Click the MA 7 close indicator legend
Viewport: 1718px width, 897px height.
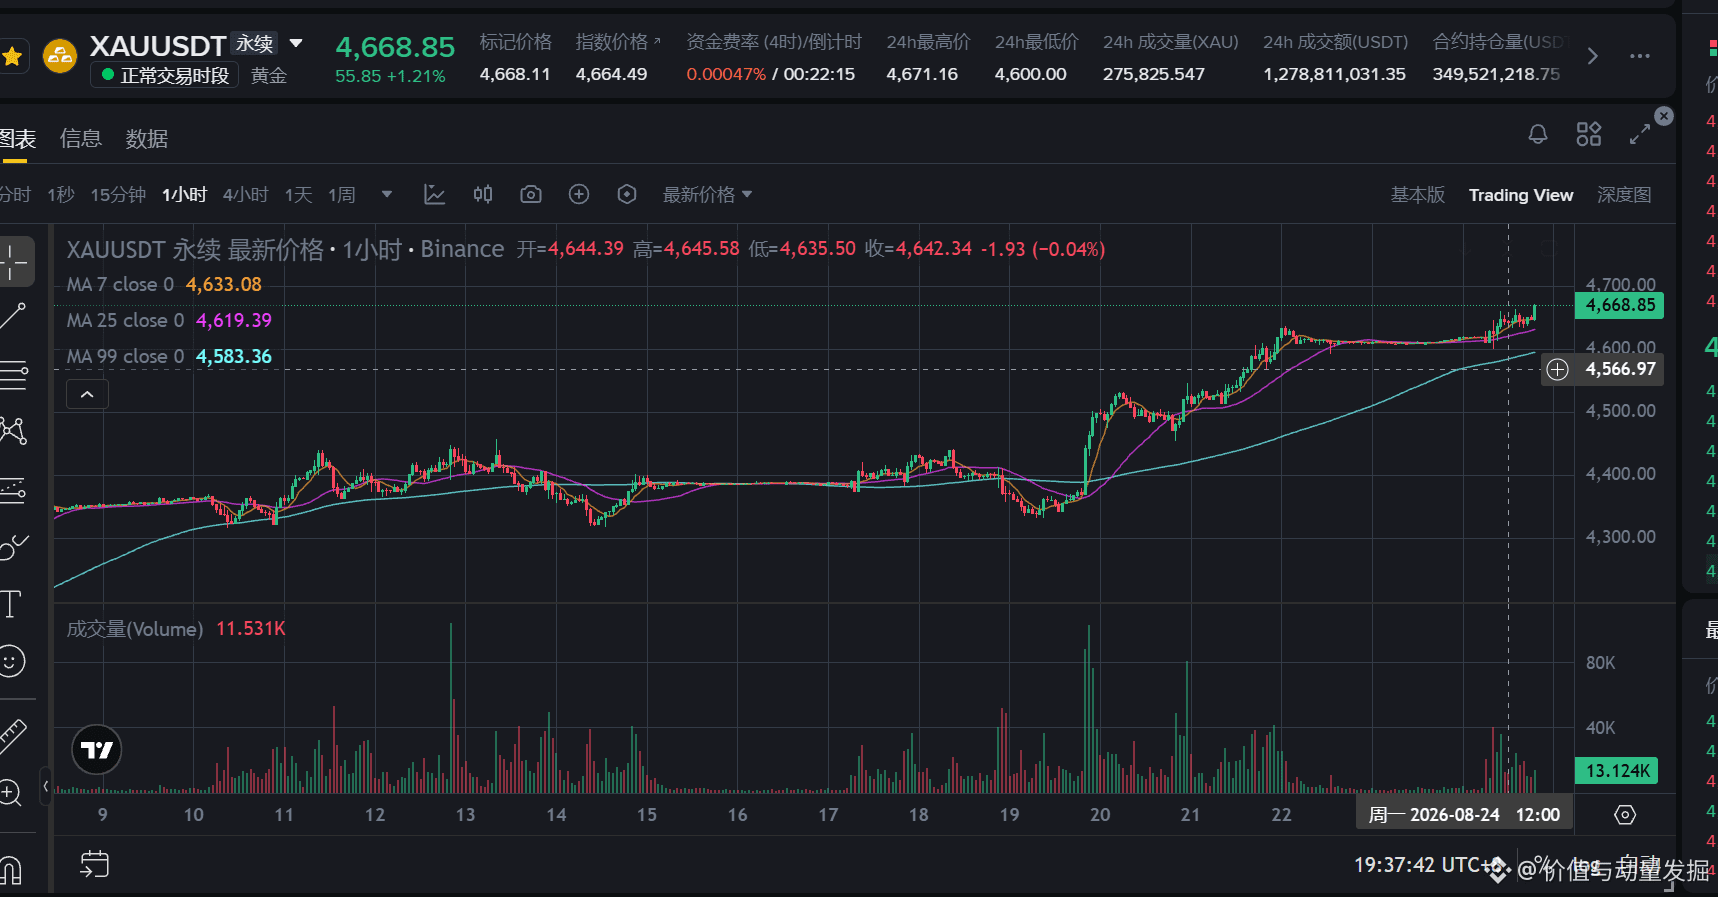[164, 285]
